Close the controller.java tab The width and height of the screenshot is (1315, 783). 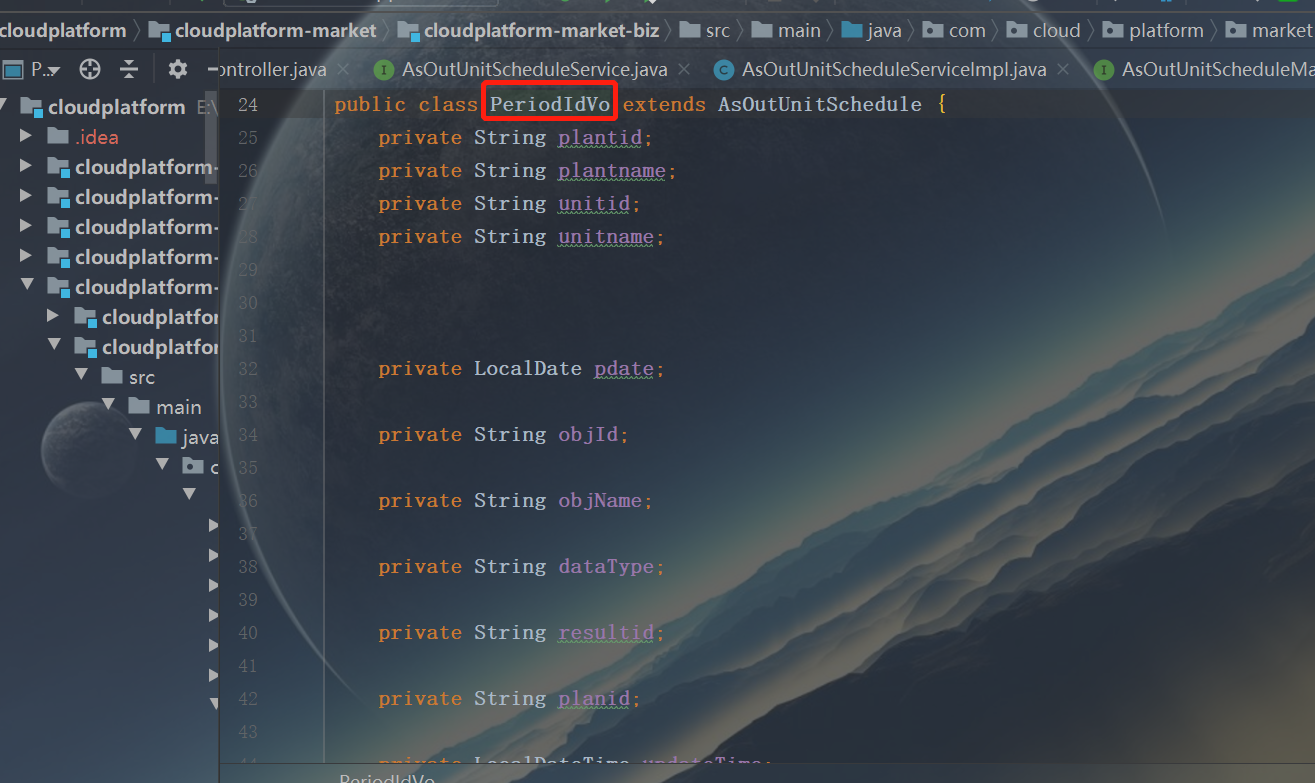344,70
